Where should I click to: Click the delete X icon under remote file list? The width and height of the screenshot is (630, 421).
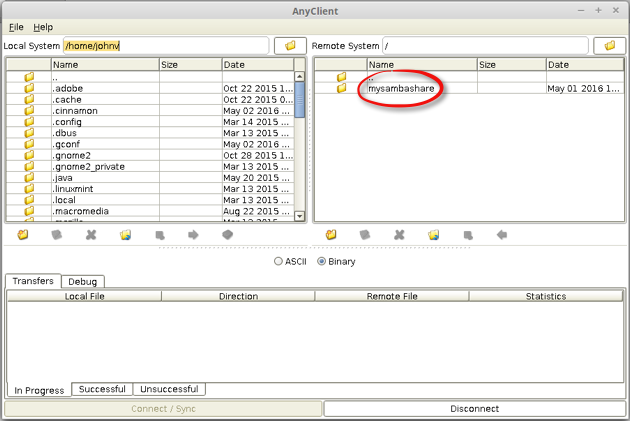pos(399,235)
